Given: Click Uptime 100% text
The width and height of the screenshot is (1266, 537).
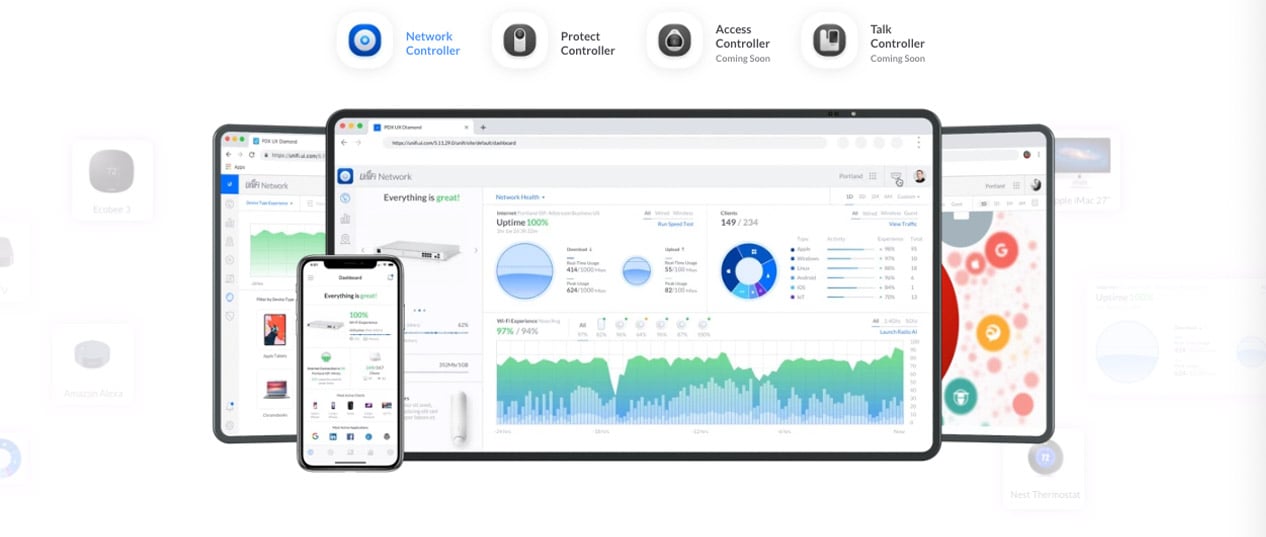Looking at the screenshot, I should (522, 222).
